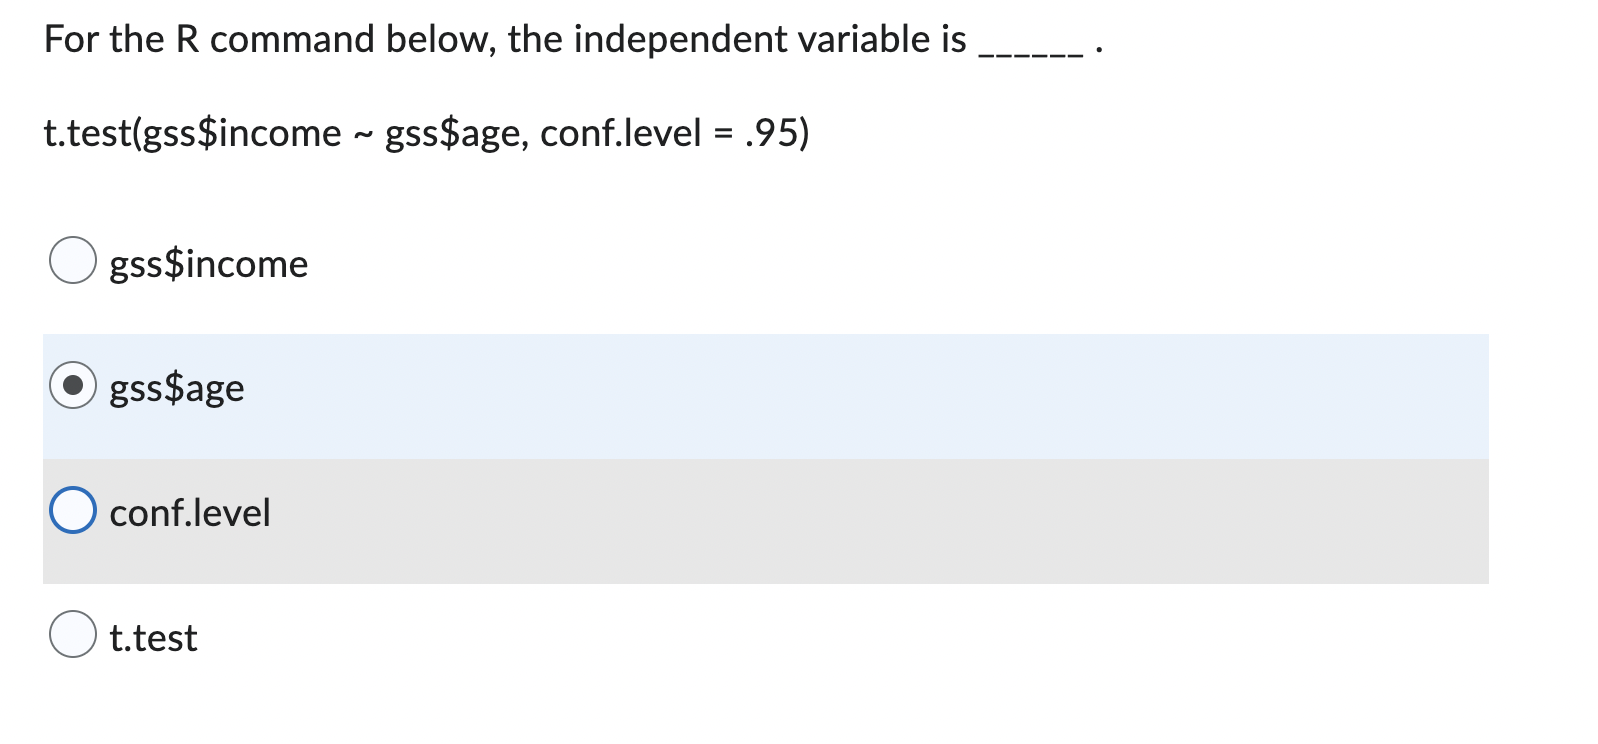Click the last answer option row
The image size is (1598, 744).
click(x=153, y=637)
